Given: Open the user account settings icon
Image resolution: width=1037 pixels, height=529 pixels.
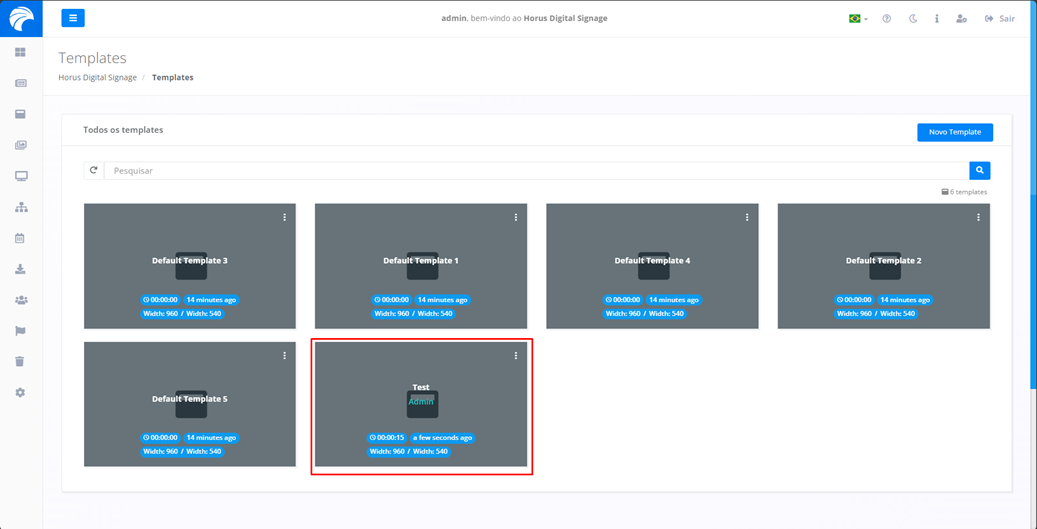Looking at the screenshot, I should coord(961,19).
